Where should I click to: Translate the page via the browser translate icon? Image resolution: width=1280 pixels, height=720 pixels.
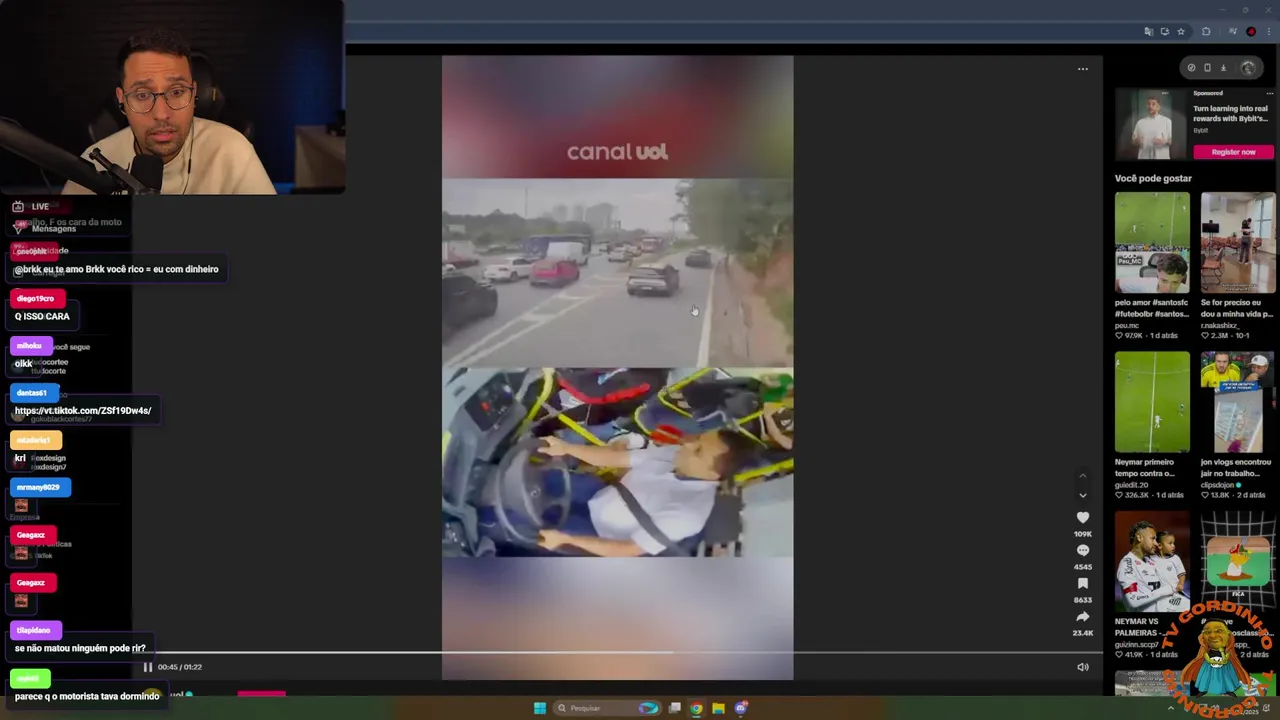click(1148, 32)
